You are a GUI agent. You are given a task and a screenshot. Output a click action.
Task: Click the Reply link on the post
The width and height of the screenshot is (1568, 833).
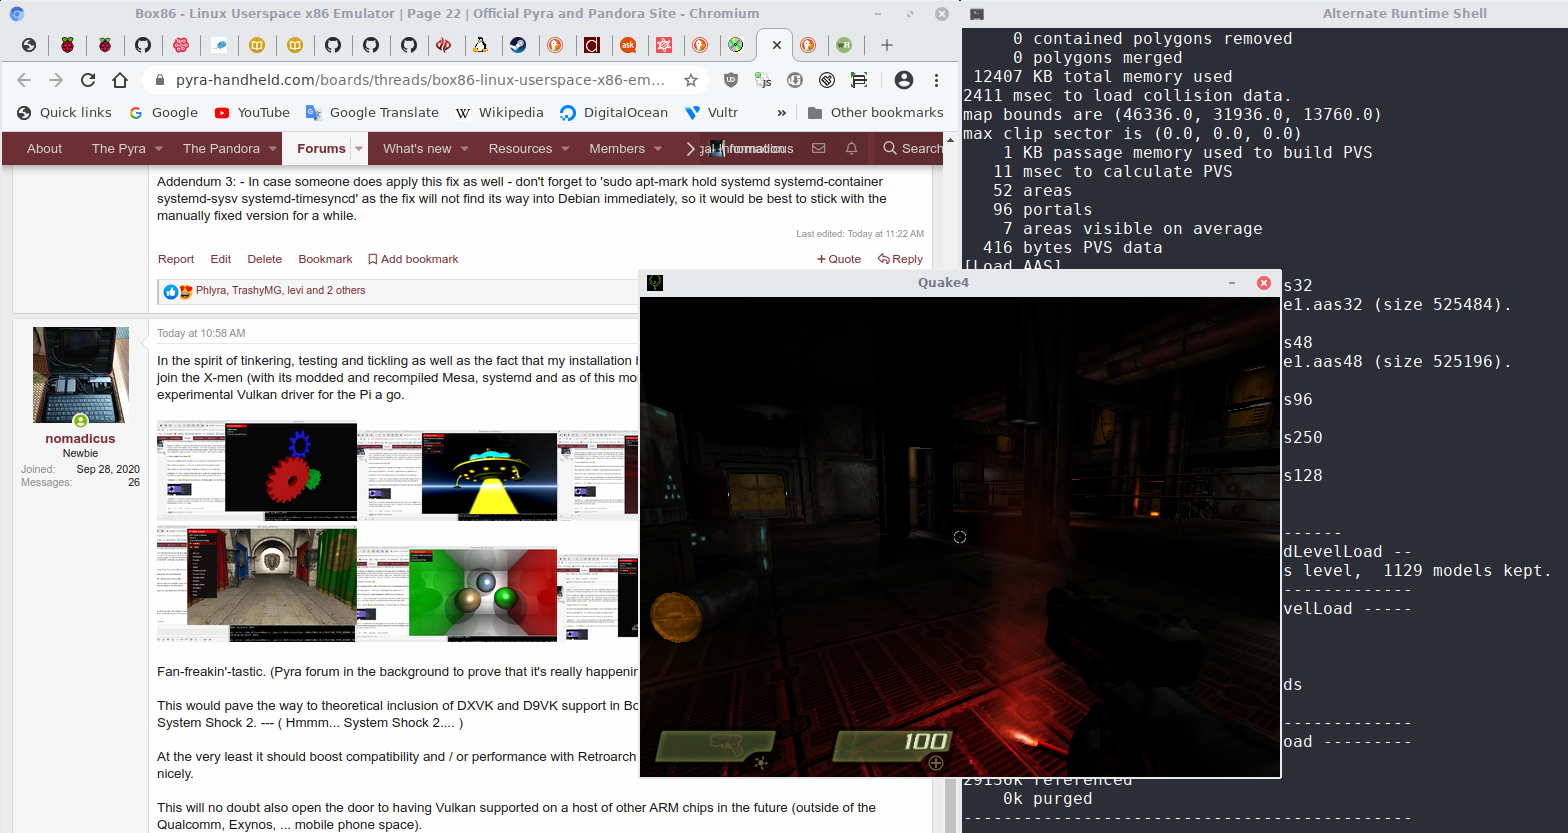coord(900,259)
